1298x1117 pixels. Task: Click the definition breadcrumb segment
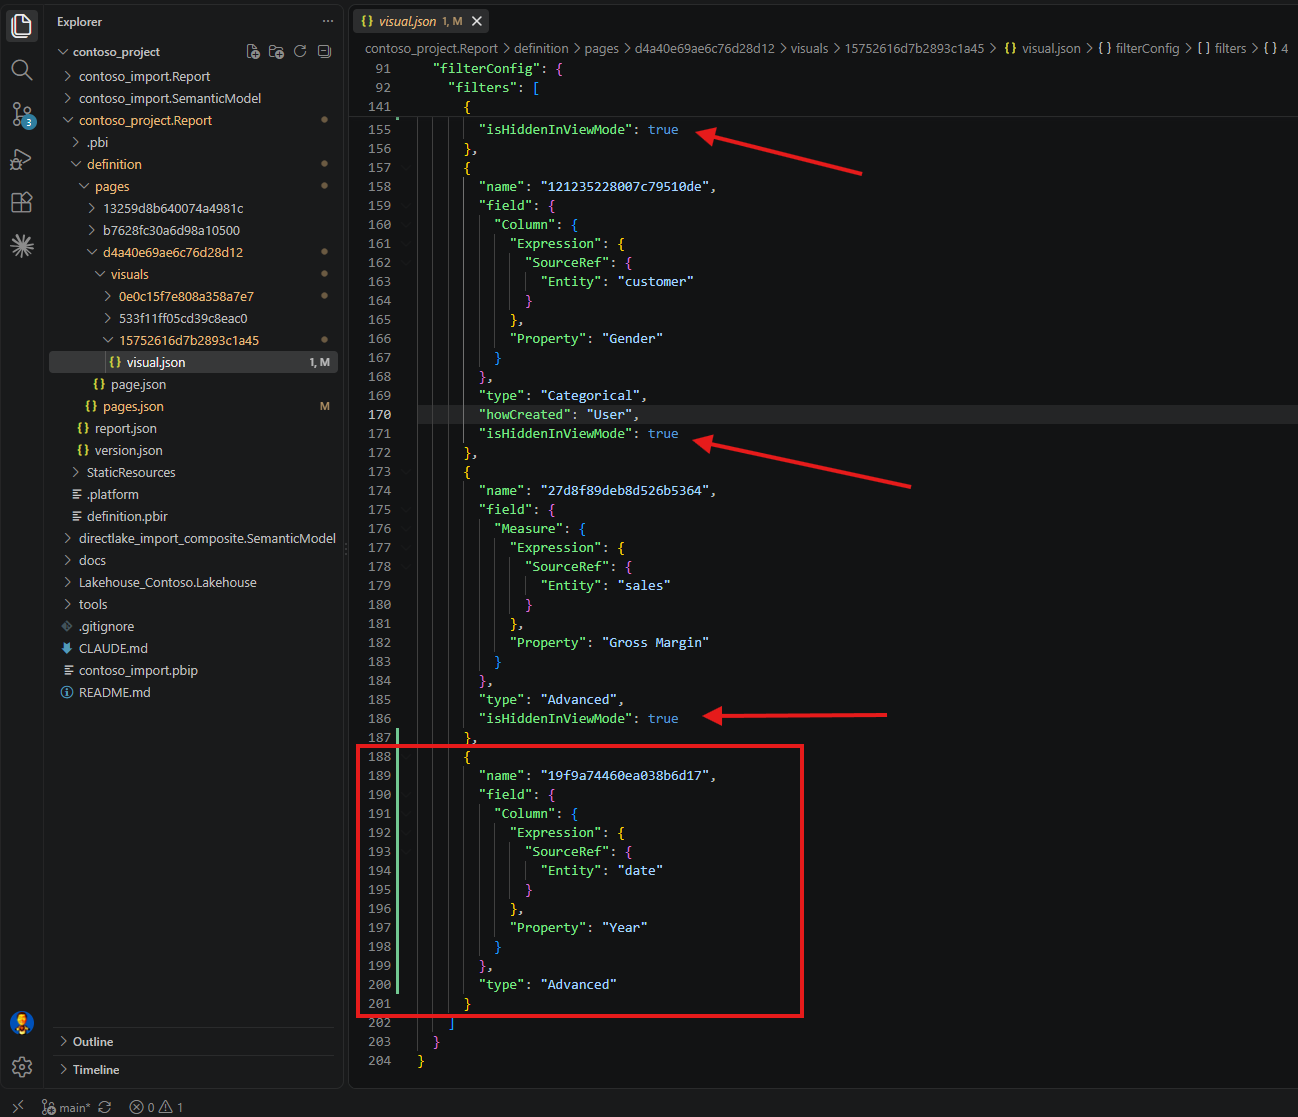541,48
